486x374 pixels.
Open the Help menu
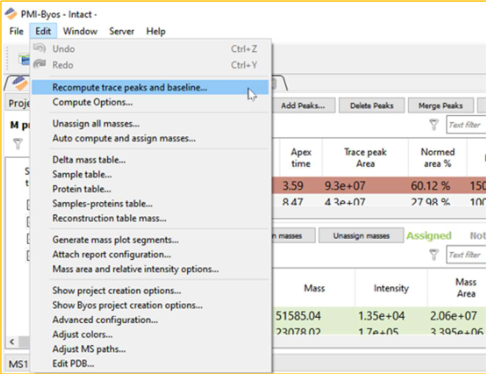tap(156, 31)
